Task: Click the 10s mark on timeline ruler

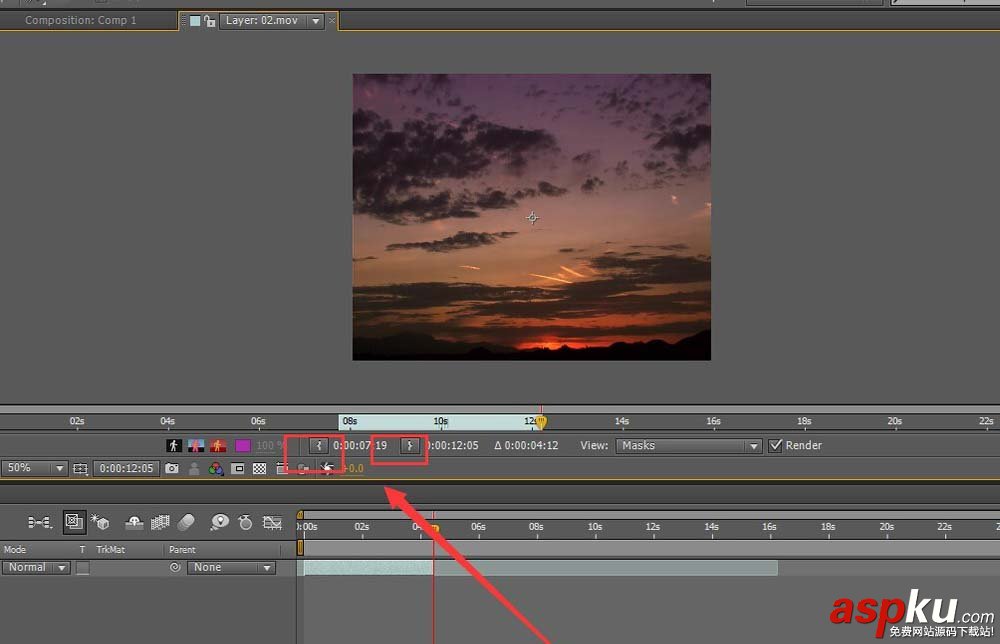Action: coord(594,527)
